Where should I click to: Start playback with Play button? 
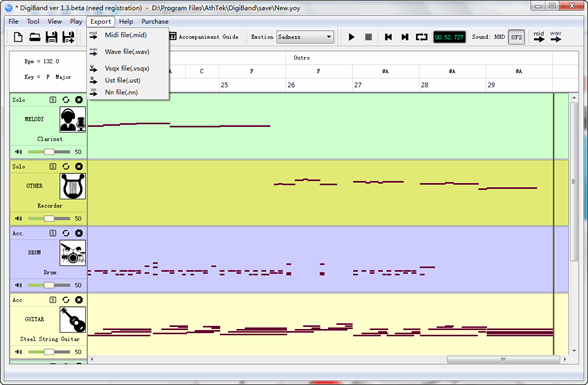pyautogui.click(x=351, y=37)
